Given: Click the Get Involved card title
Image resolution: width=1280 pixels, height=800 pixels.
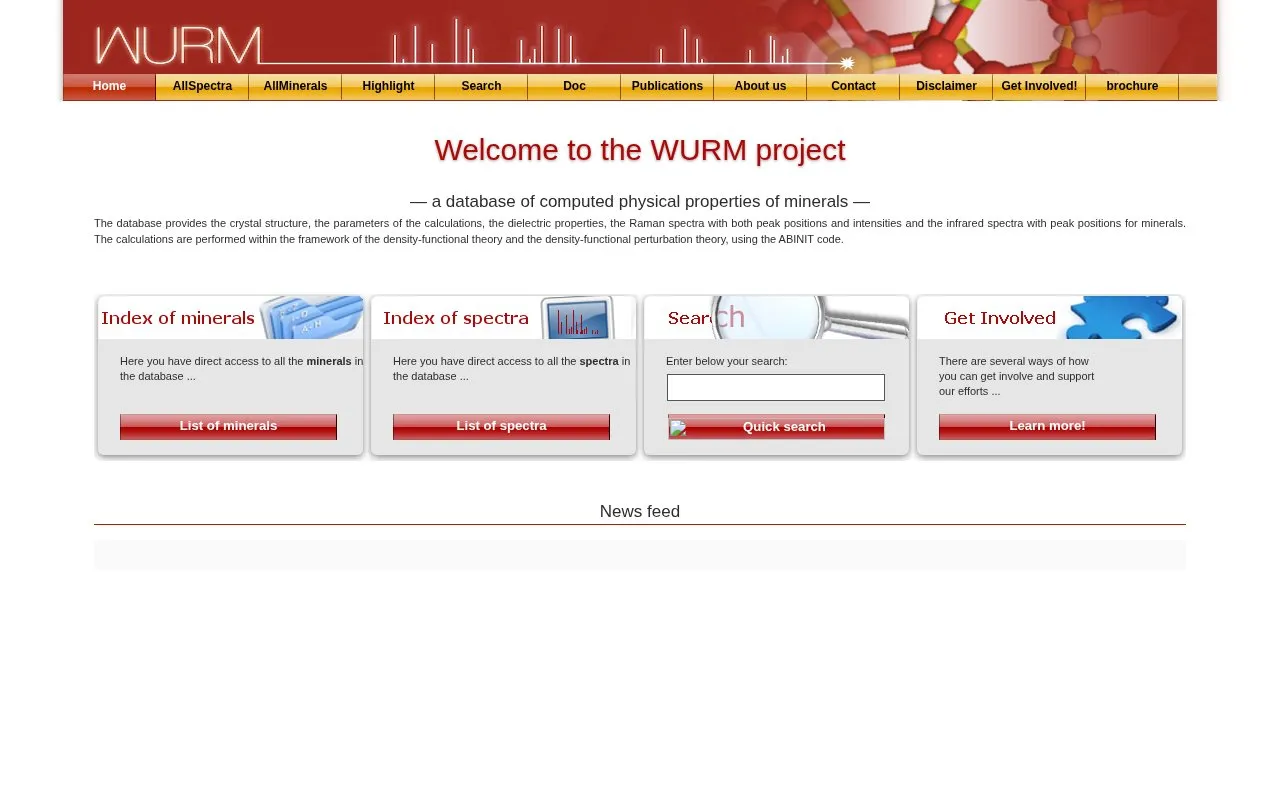Looking at the screenshot, I should (x=1000, y=318).
